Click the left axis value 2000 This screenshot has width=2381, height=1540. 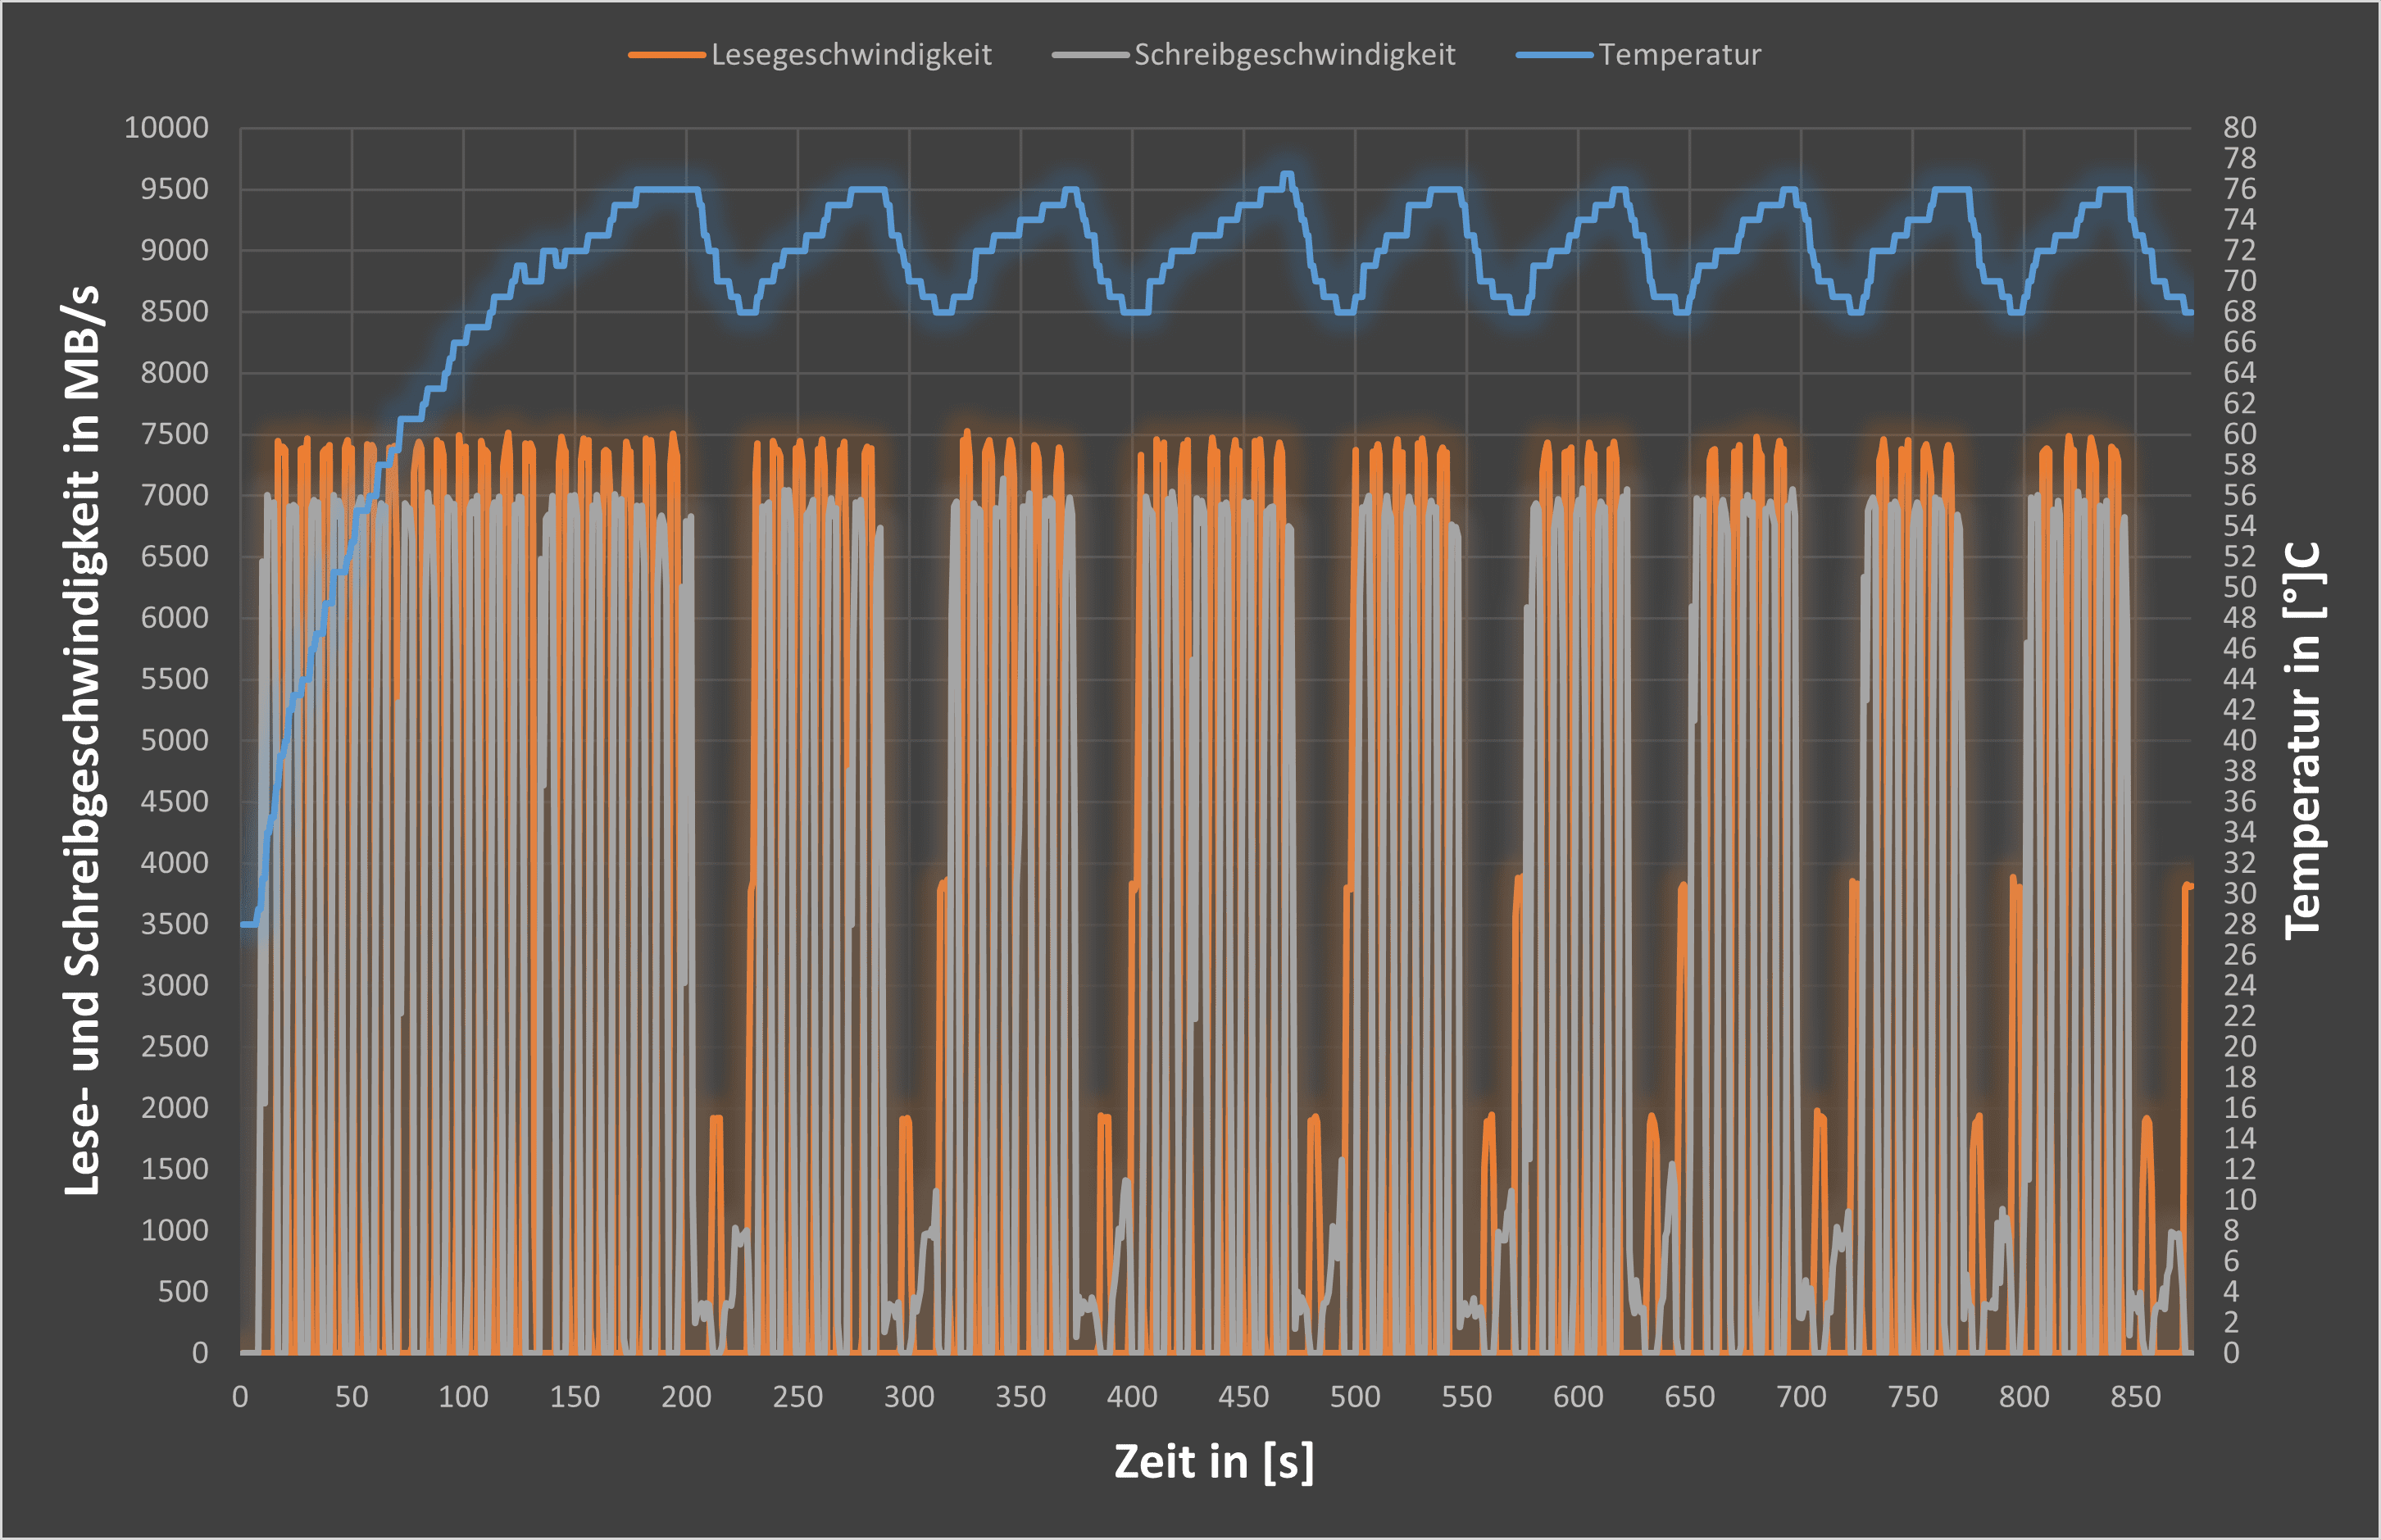(x=174, y=1108)
